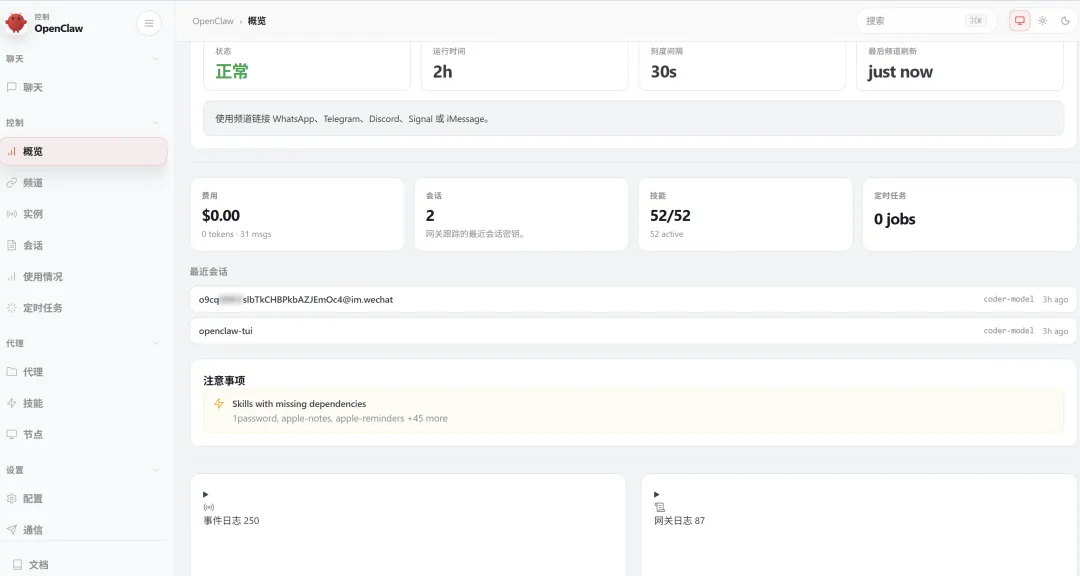The width and height of the screenshot is (1080, 576).
Task: Select 使用情况 usage menu item
Action: coord(42,277)
